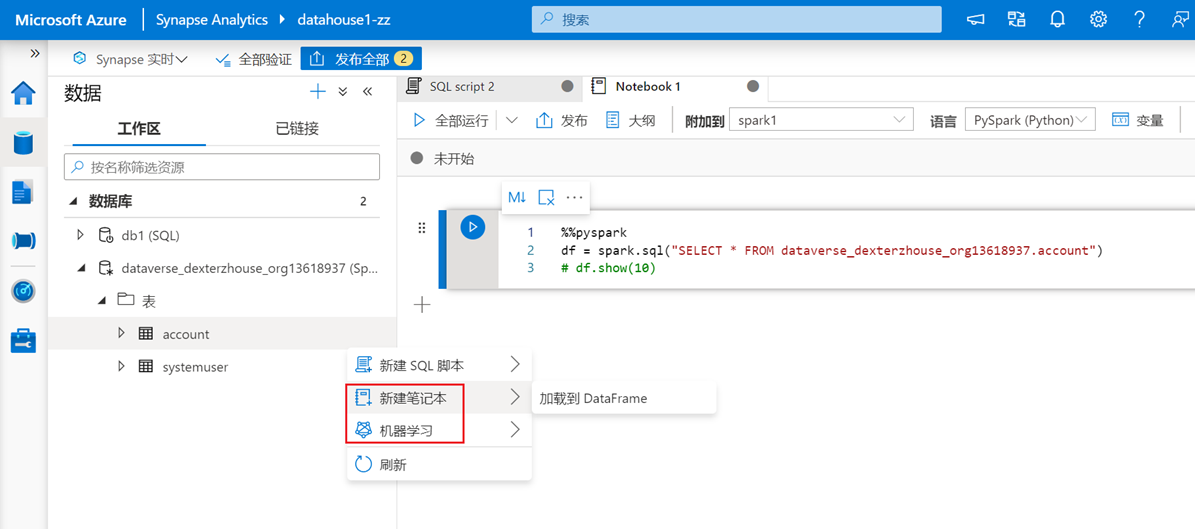Open 变量 variables panel
Viewport: 1195px width, 529px height.
[1138, 120]
